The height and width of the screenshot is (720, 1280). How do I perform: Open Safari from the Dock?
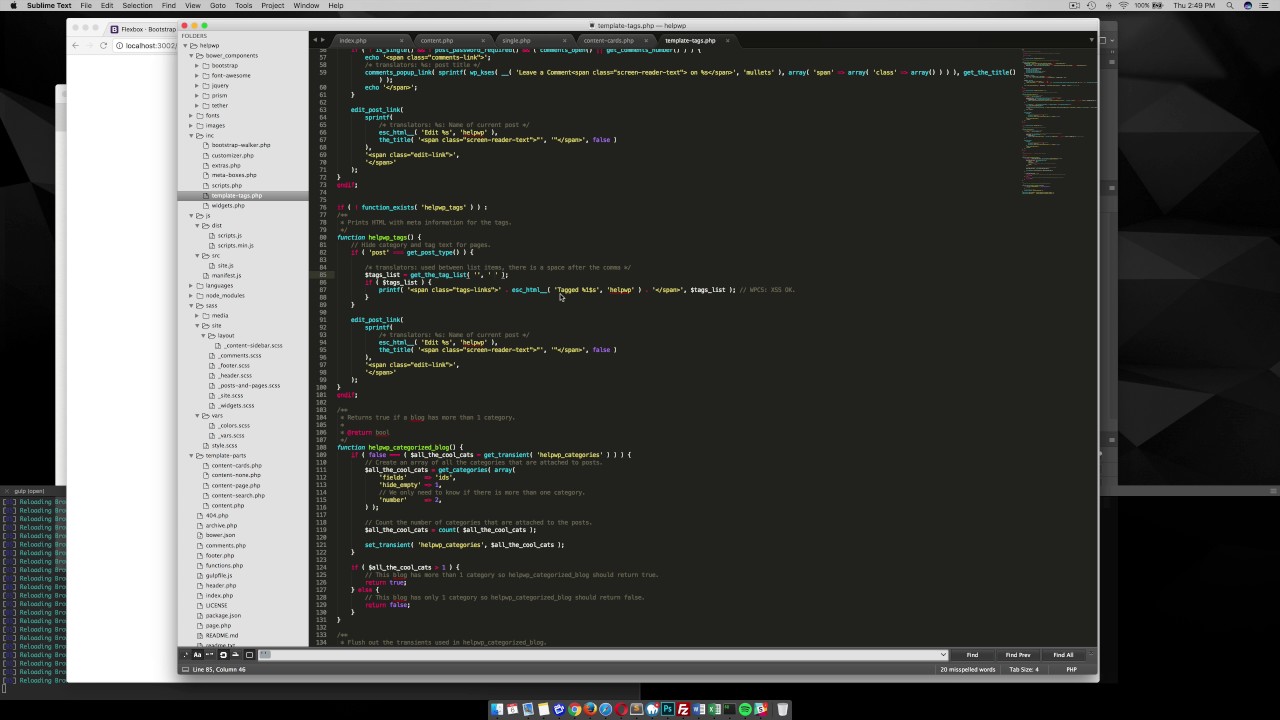coord(606,709)
